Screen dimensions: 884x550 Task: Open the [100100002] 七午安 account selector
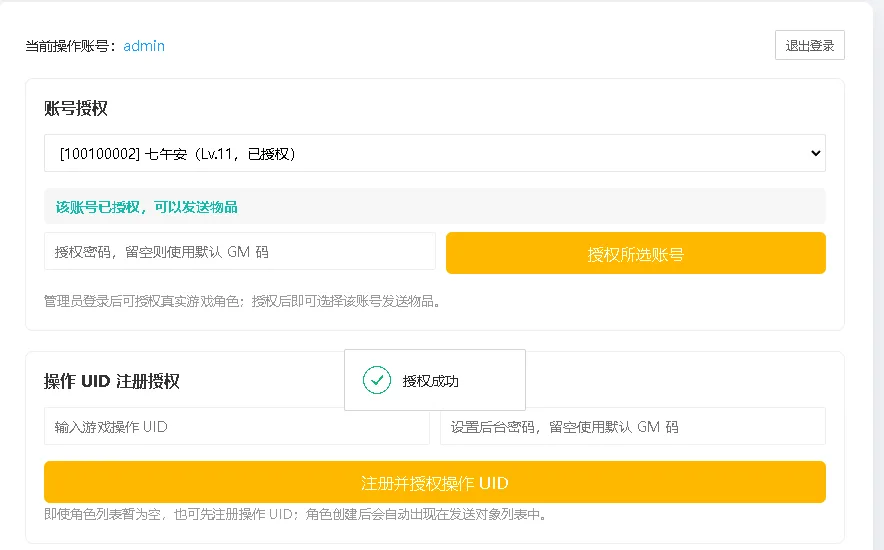[x=435, y=153]
